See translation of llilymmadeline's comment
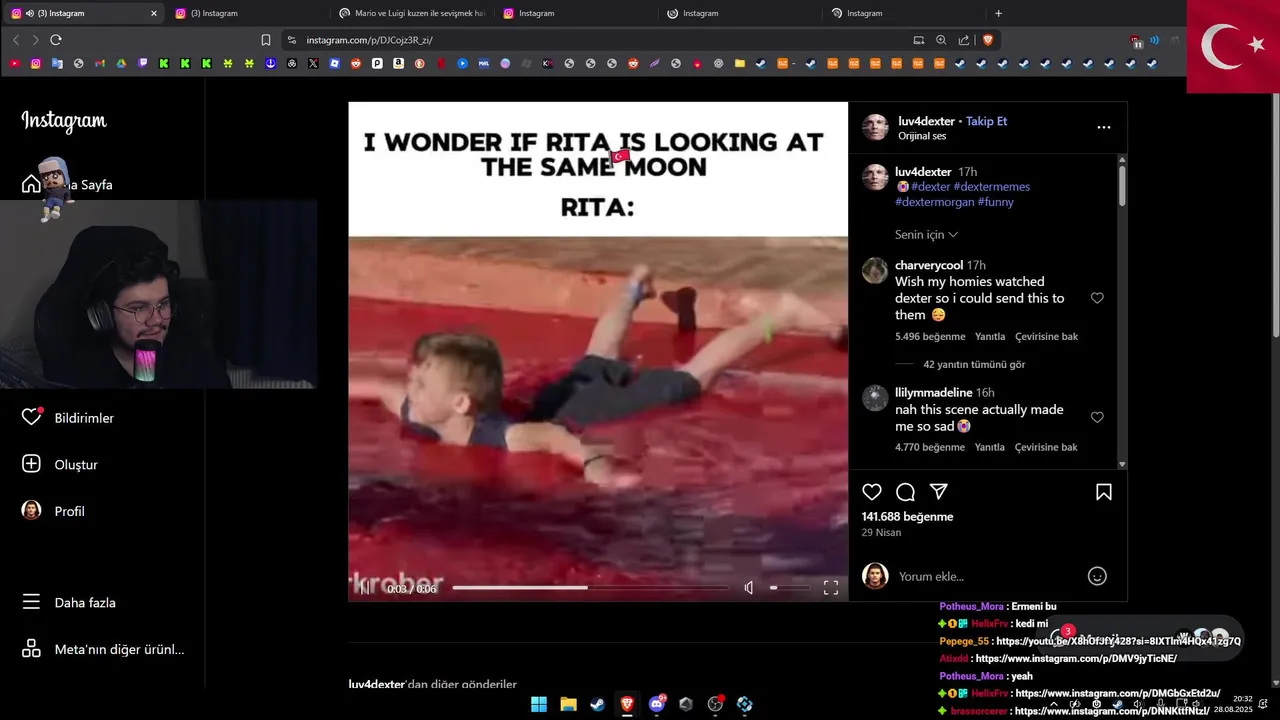The width and height of the screenshot is (1280, 720). pyautogui.click(x=1046, y=448)
